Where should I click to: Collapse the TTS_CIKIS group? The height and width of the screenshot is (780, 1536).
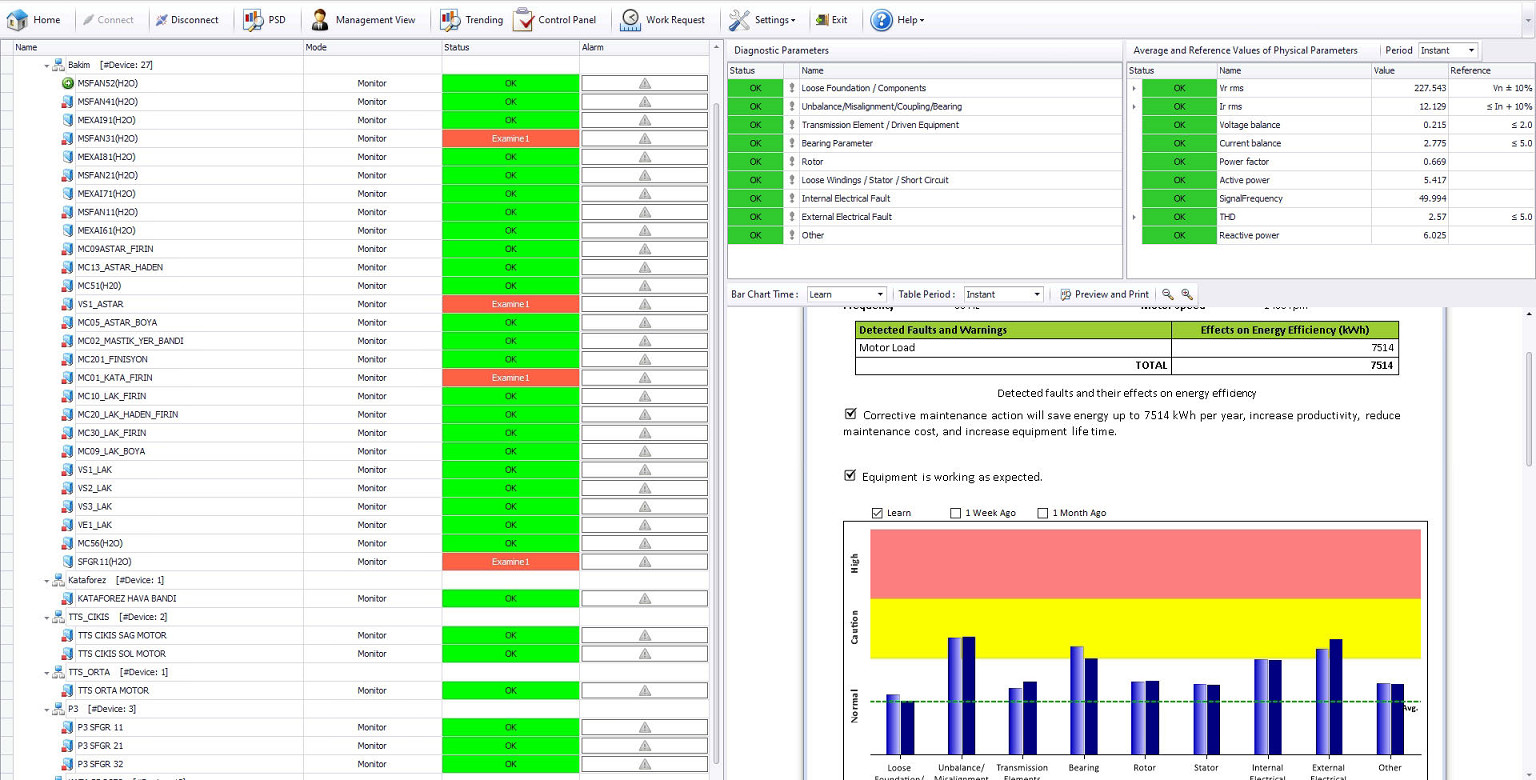46,617
